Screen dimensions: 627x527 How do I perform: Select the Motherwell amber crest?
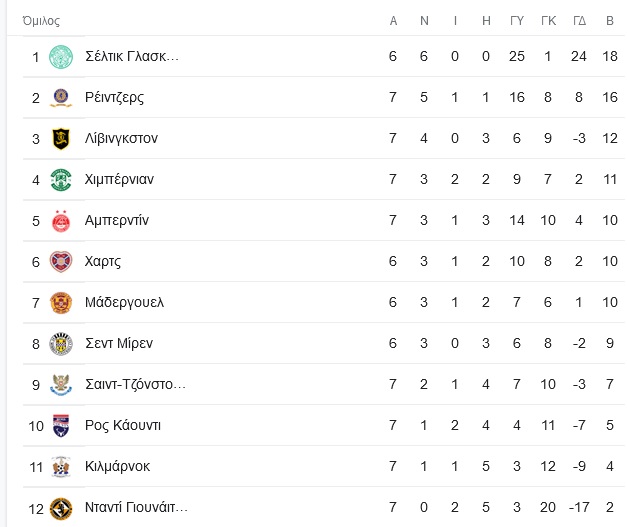[x=61, y=303]
